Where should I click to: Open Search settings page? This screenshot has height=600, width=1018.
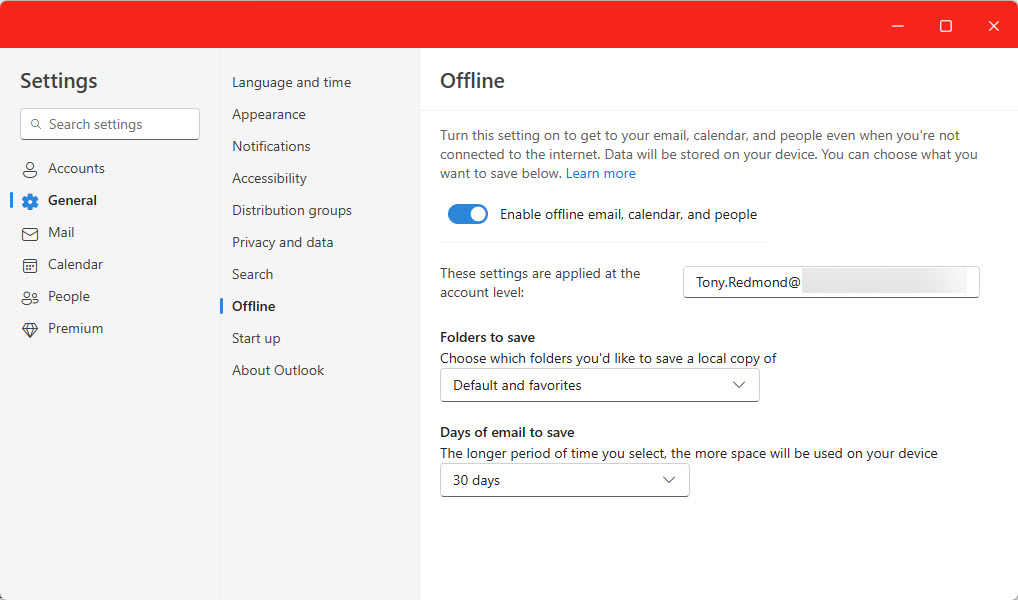point(253,274)
